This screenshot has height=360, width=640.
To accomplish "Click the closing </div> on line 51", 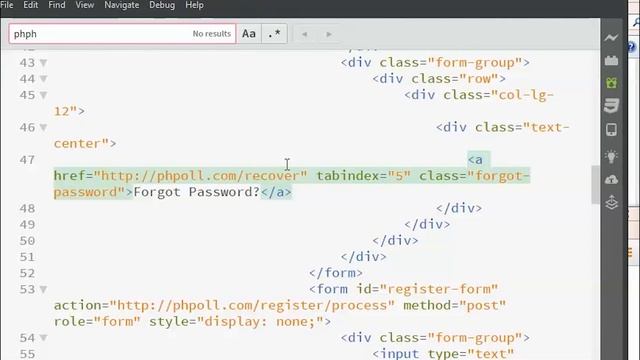I will click(x=364, y=257).
